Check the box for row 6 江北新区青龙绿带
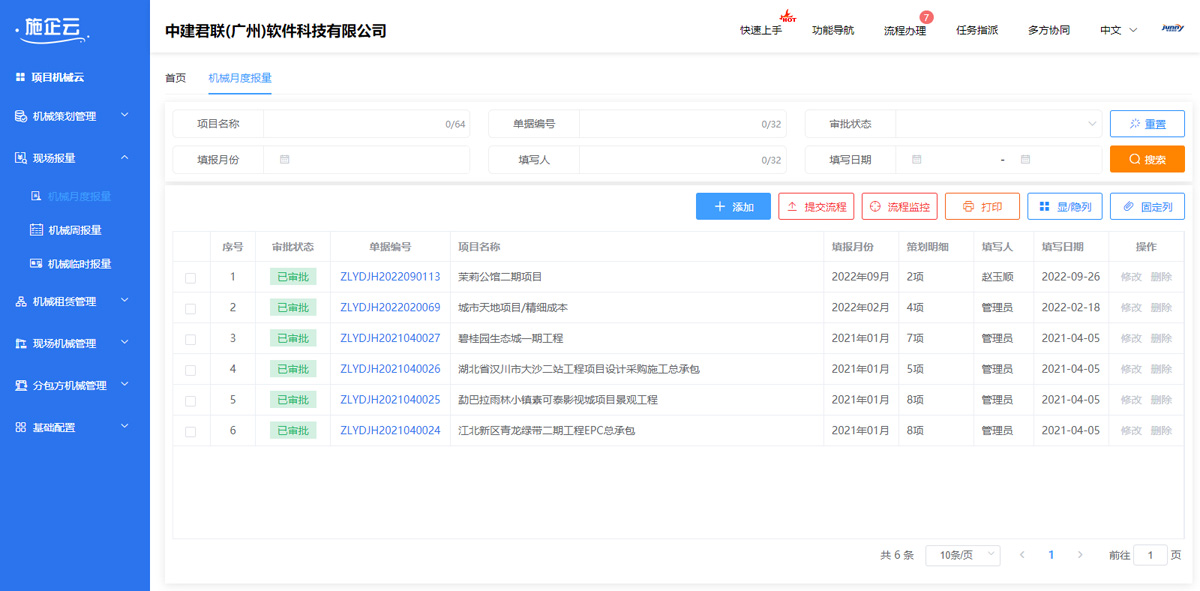1200x591 pixels. (x=190, y=432)
